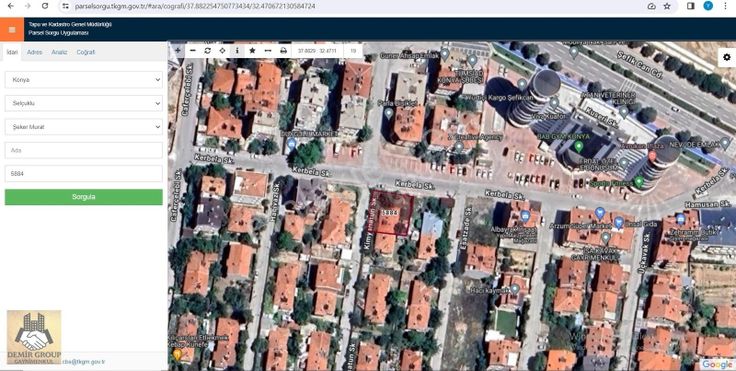
Task: Print the map with printer icon
Action: [284, 51]
